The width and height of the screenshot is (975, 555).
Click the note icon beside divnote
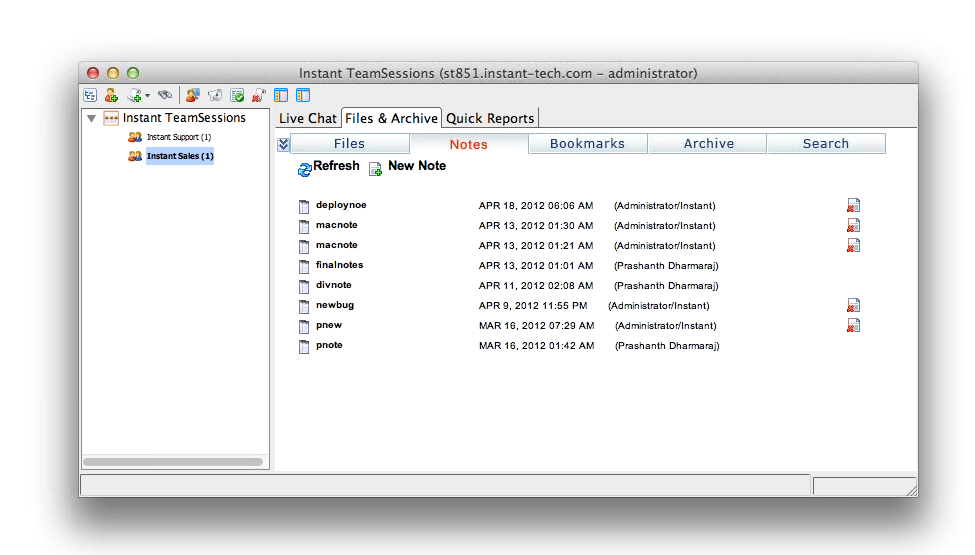point(303,287)
